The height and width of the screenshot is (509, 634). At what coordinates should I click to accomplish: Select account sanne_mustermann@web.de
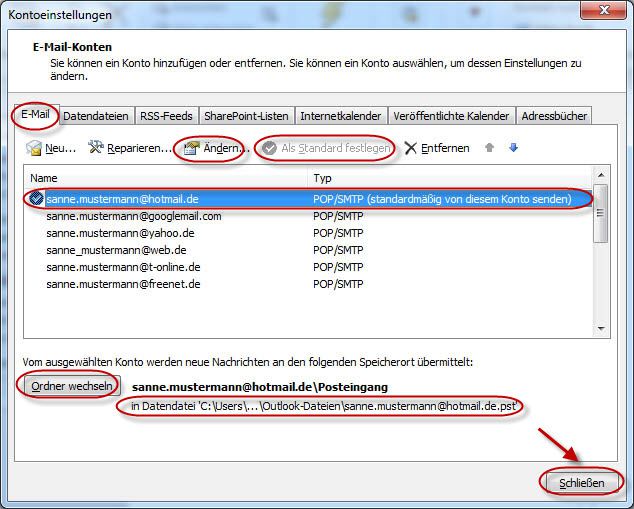point(308,250)
